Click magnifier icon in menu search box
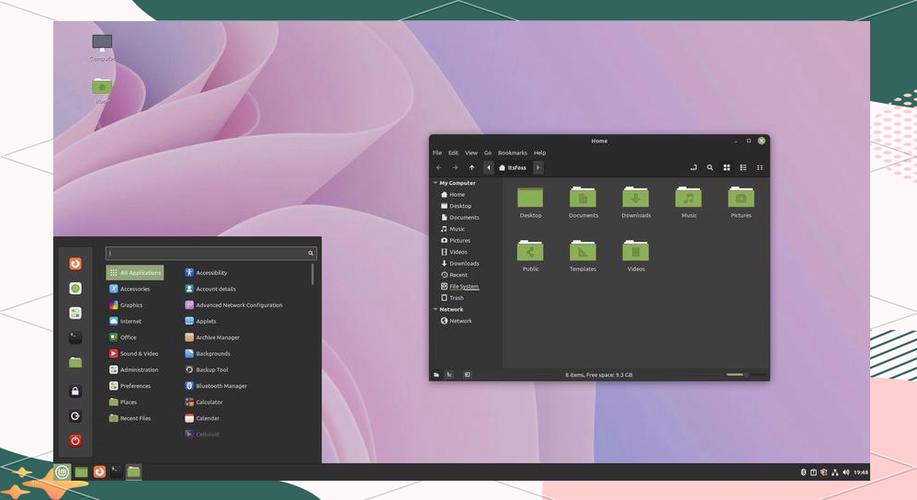 tap(311, 253)
